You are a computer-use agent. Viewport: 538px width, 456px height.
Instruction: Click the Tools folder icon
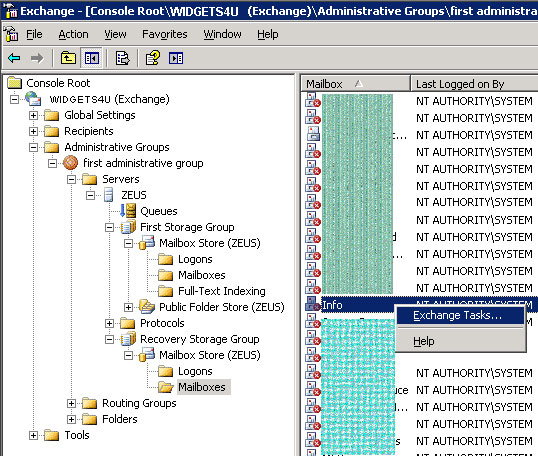pos(52,435)
